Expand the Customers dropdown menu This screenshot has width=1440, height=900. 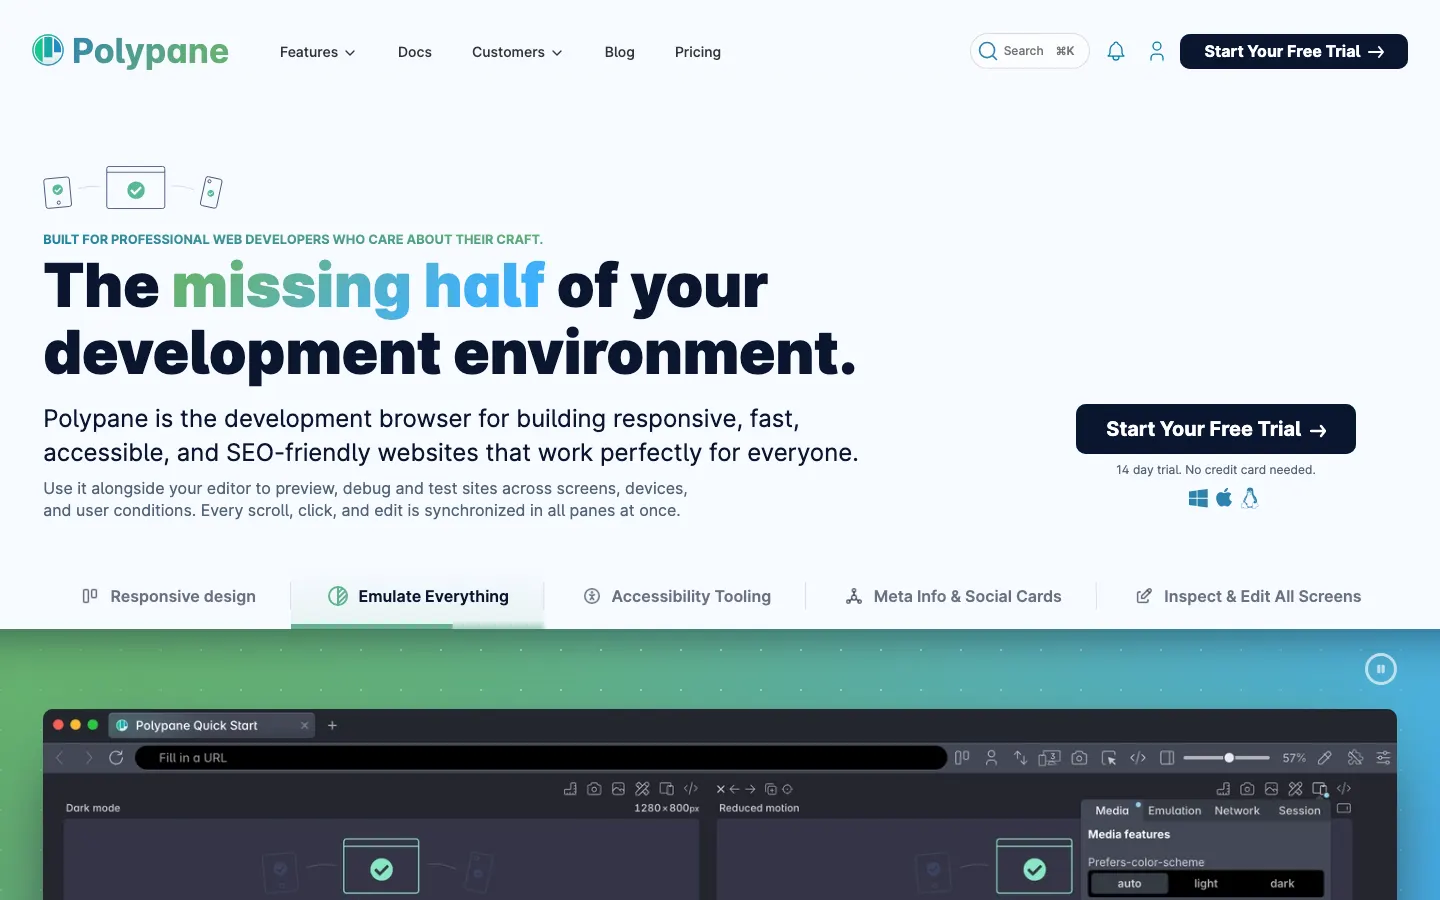click(517, 52)
